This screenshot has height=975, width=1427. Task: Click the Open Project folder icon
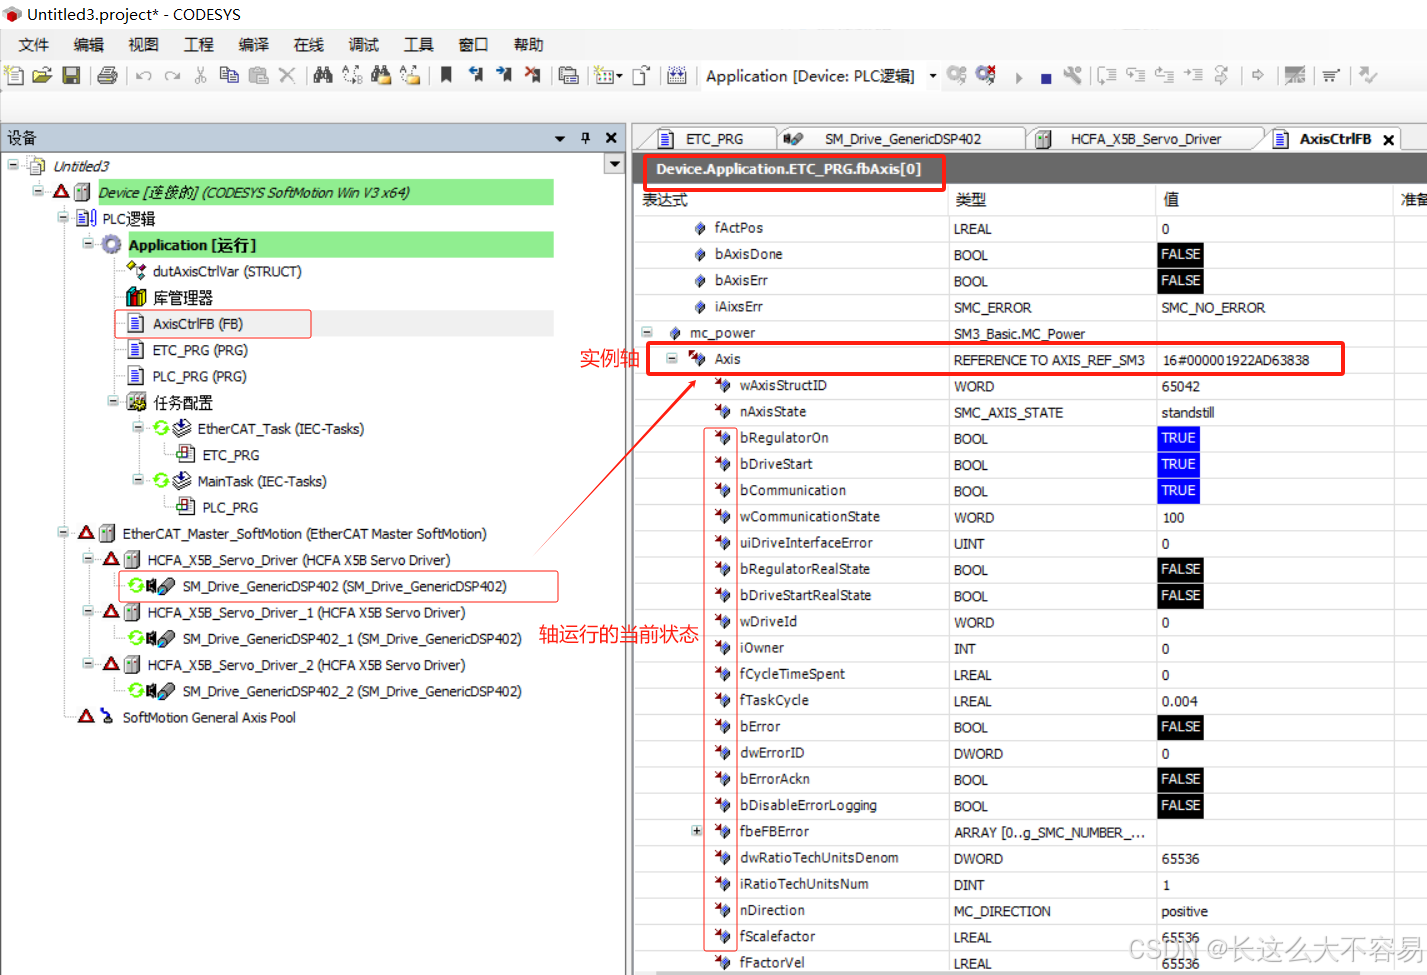(x=42, y=75)
